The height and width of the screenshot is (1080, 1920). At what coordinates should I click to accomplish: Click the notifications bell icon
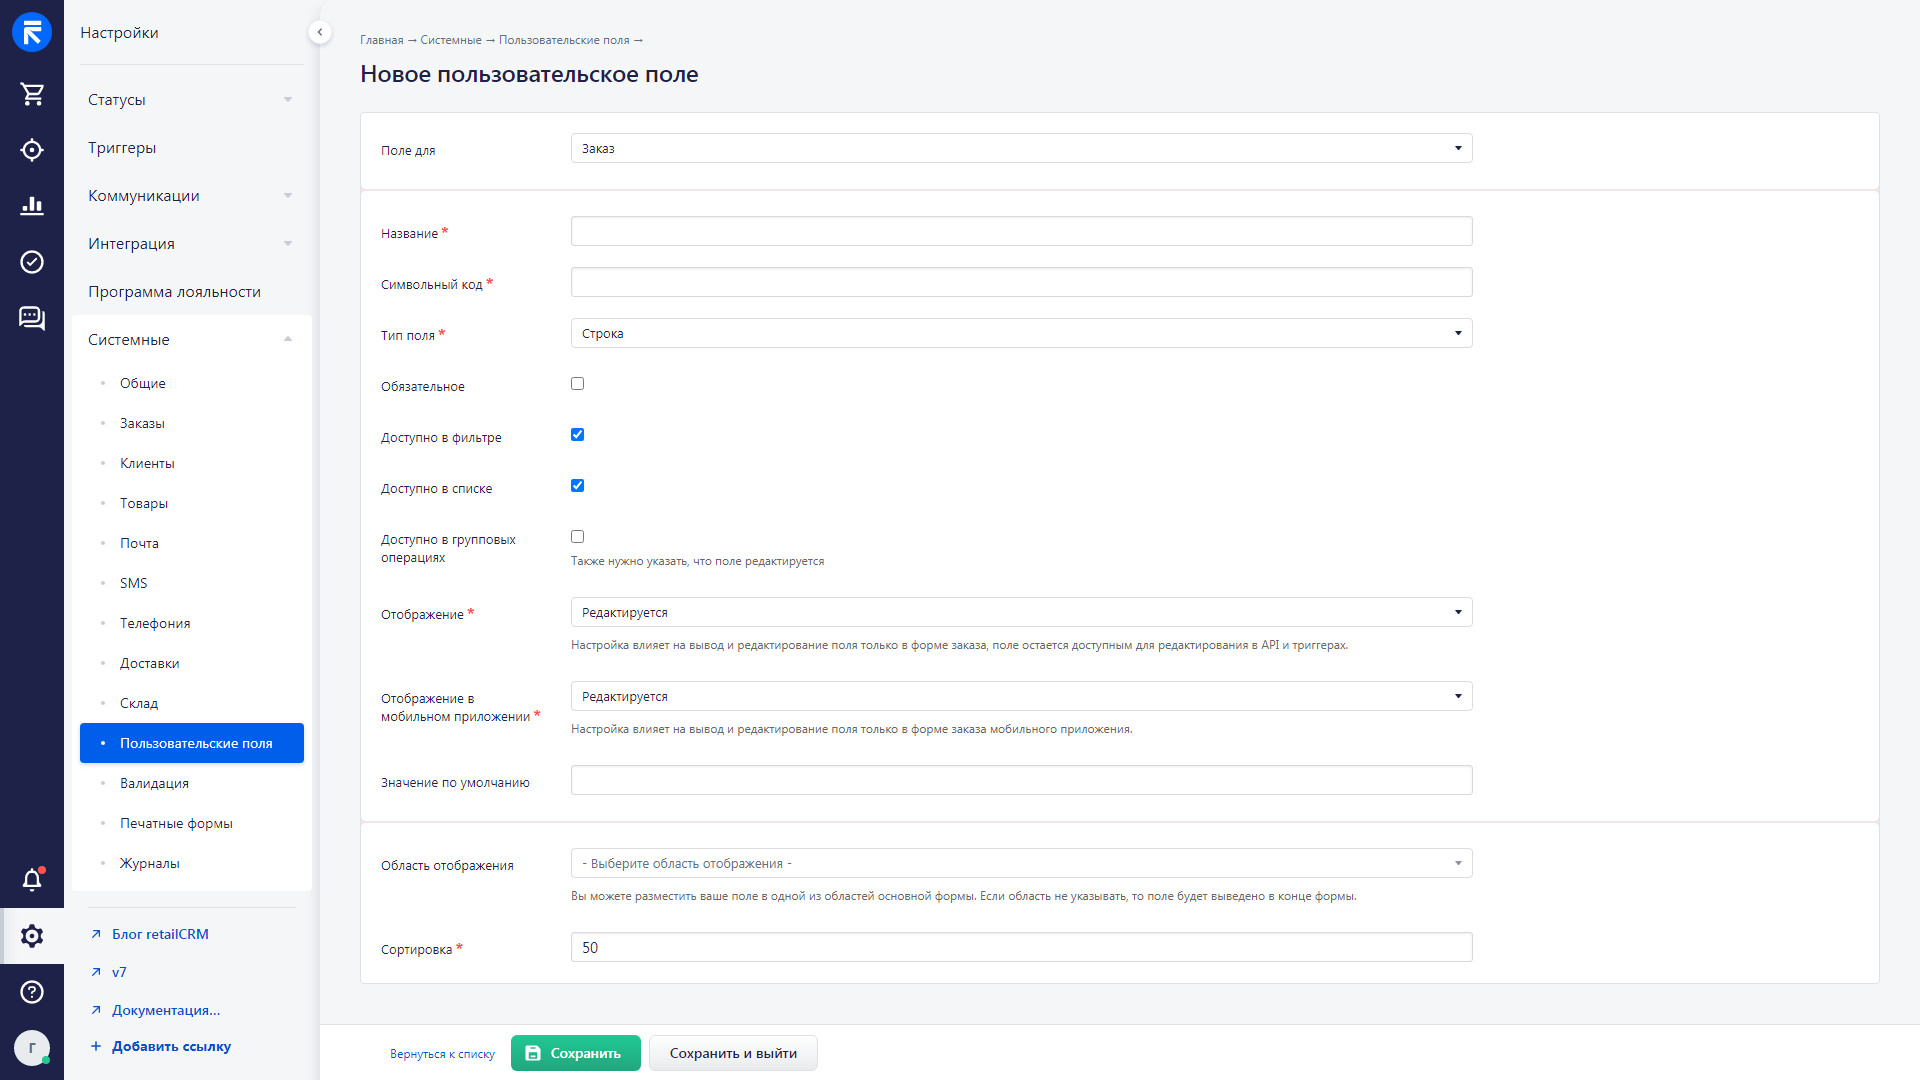pos(32,880)
